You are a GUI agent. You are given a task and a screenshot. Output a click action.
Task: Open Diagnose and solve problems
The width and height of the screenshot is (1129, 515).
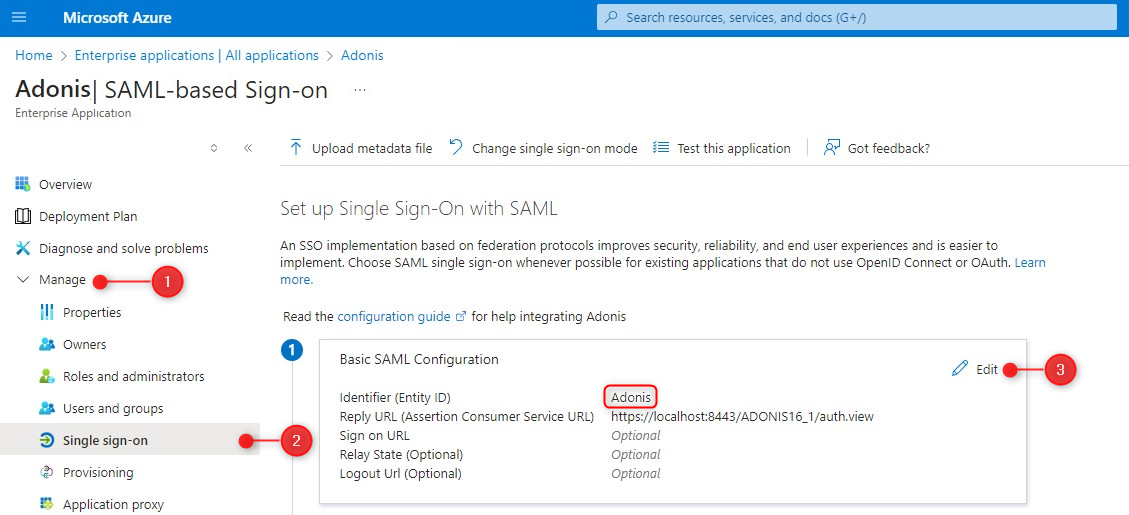point(124,248)
